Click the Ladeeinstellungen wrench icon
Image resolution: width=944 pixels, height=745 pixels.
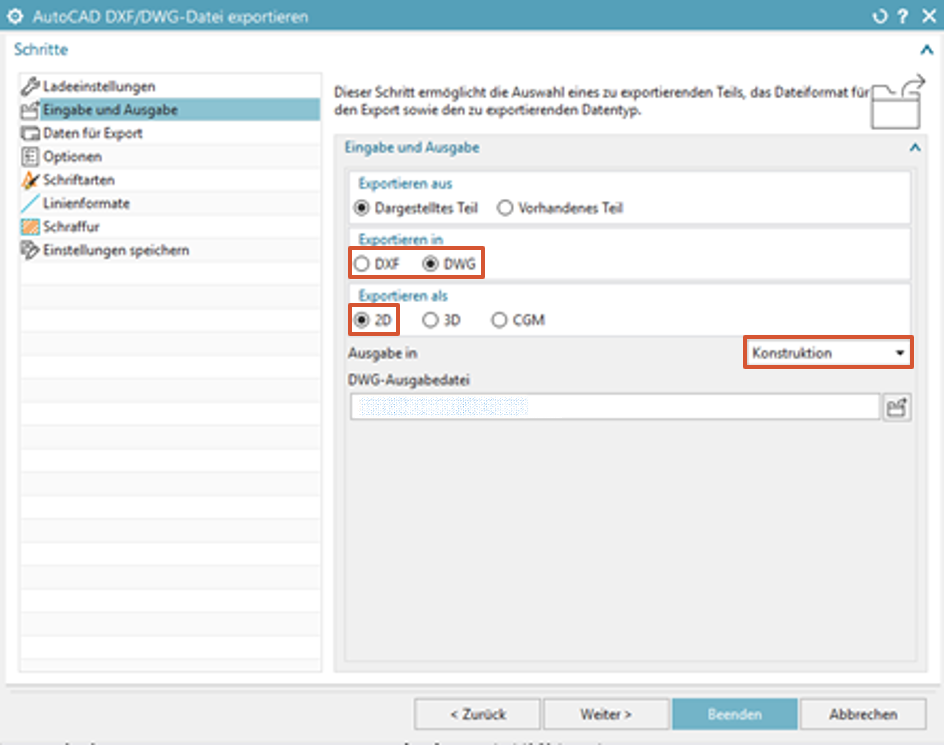(31, 87)
